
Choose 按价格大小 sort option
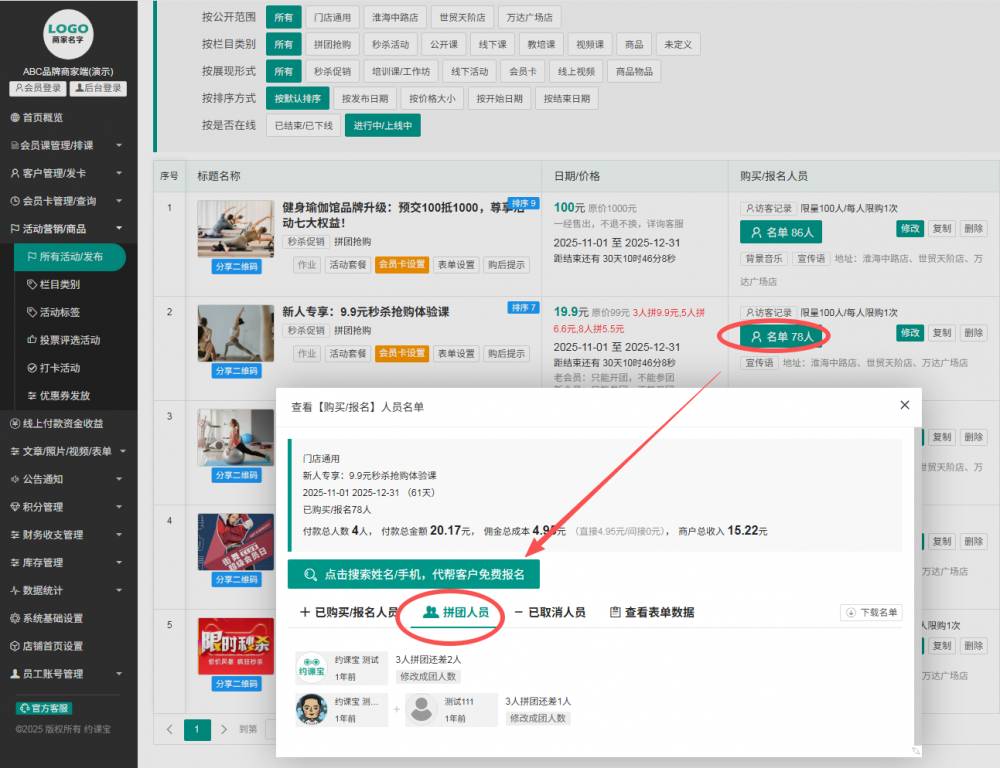[432, 98]
